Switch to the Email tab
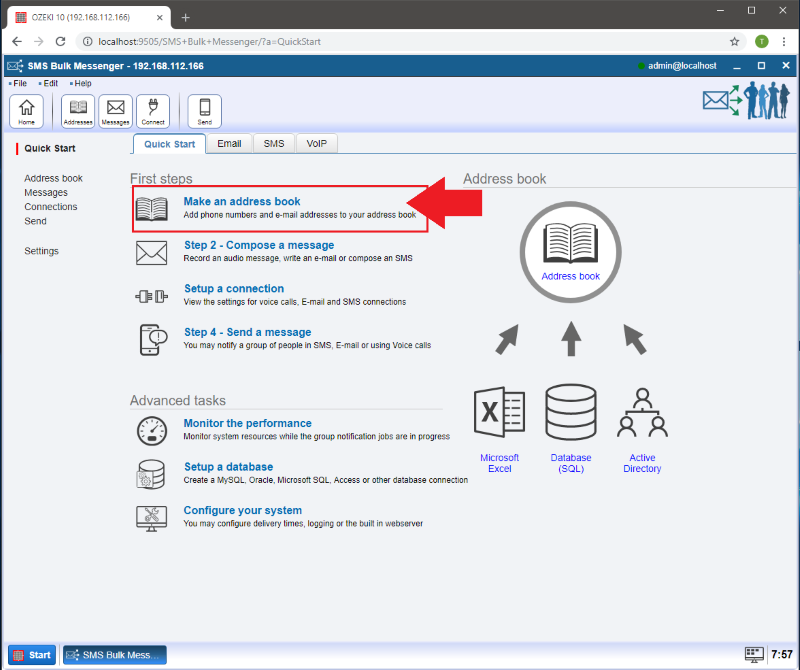Screen dimensions: 800x670 [x=229, y=143]
